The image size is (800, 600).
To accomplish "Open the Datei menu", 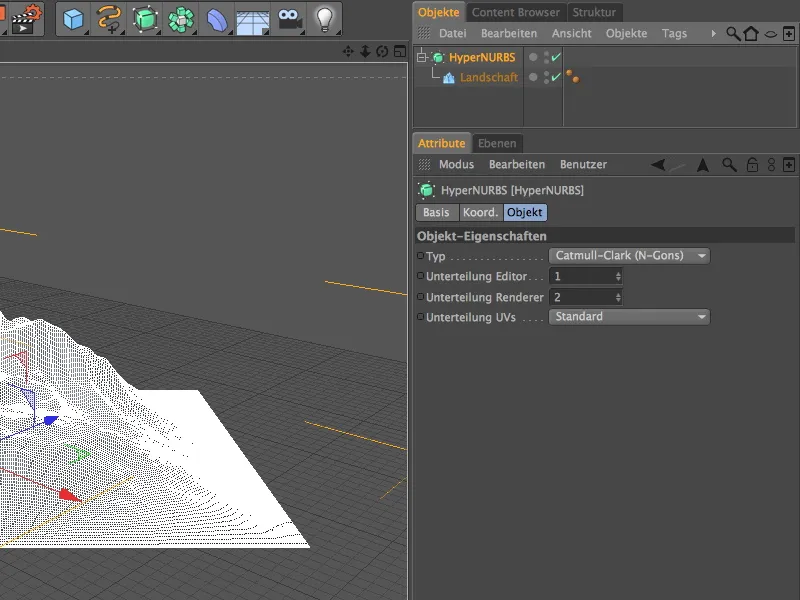I will pos(453,34).
